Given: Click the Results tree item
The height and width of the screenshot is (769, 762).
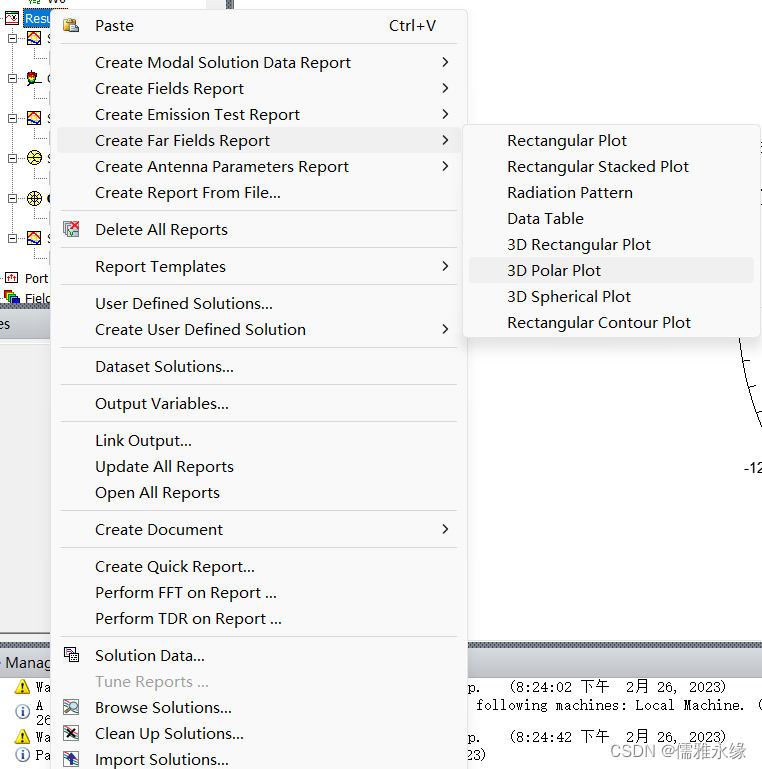Looking at the screenshot, I should 37,19.
